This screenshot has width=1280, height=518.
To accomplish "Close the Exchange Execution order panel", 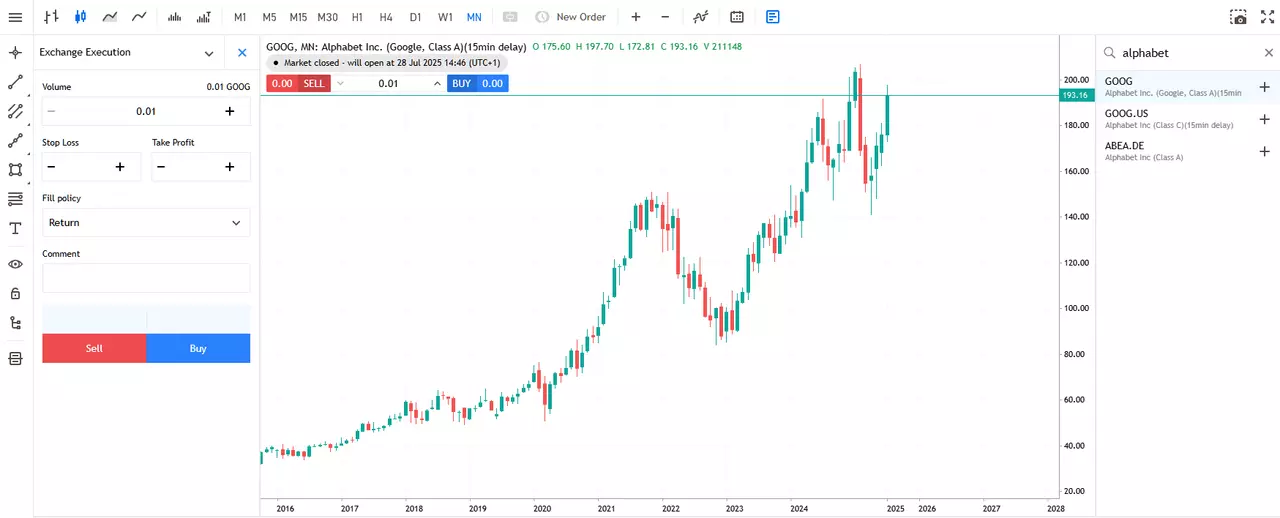I will pos(242,53).
